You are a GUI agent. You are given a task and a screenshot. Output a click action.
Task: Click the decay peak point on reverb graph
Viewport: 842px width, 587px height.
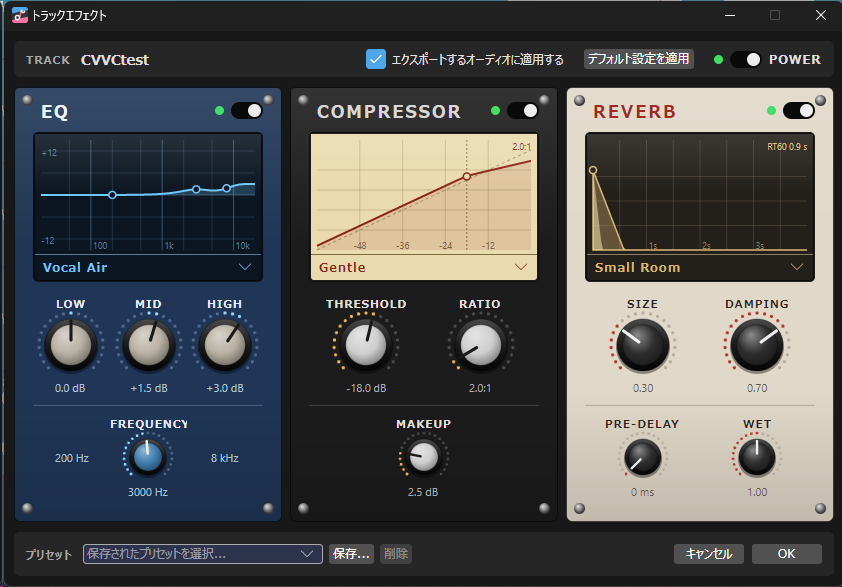[x=593, y=170]
